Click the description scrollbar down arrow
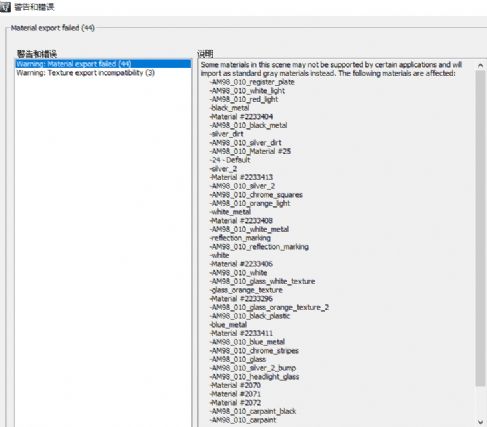The image size is (487, 427). click(x=480, y=421)
